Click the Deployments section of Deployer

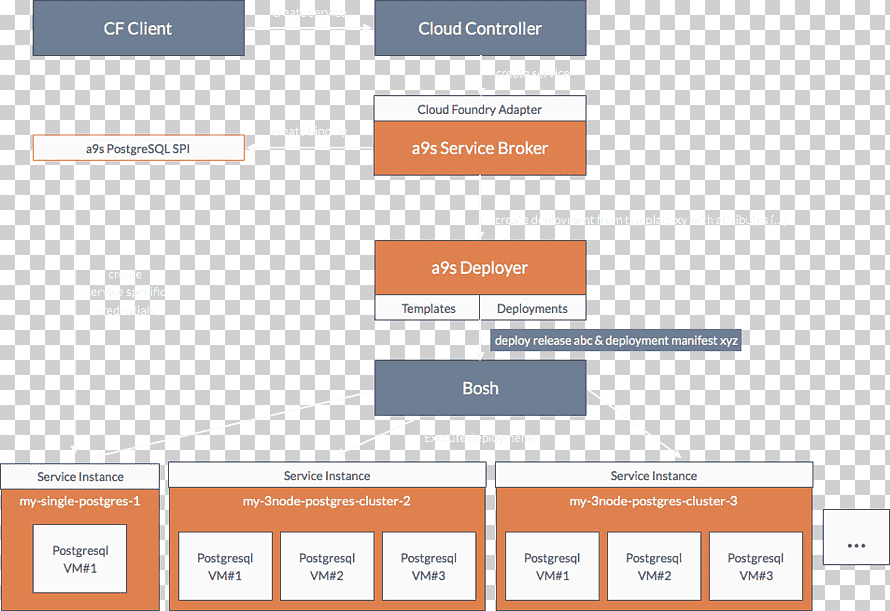click(x=532, y=308)
